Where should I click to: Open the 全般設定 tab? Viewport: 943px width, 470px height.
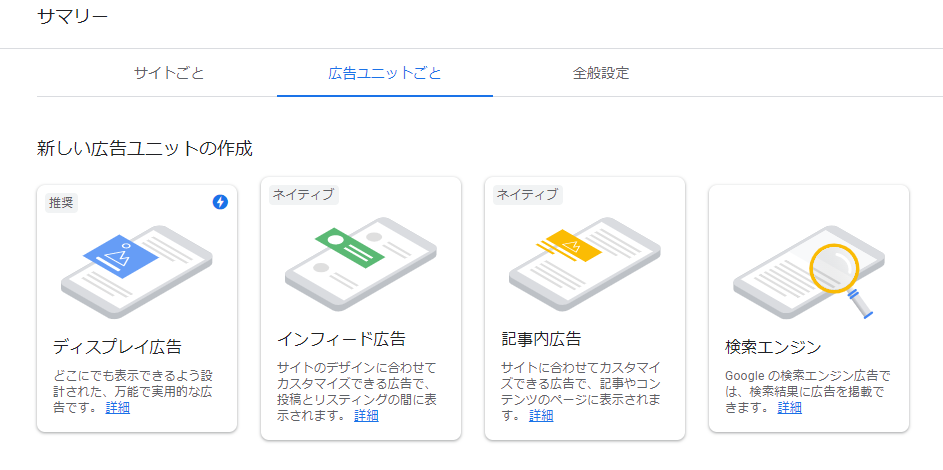pos(601,74)
